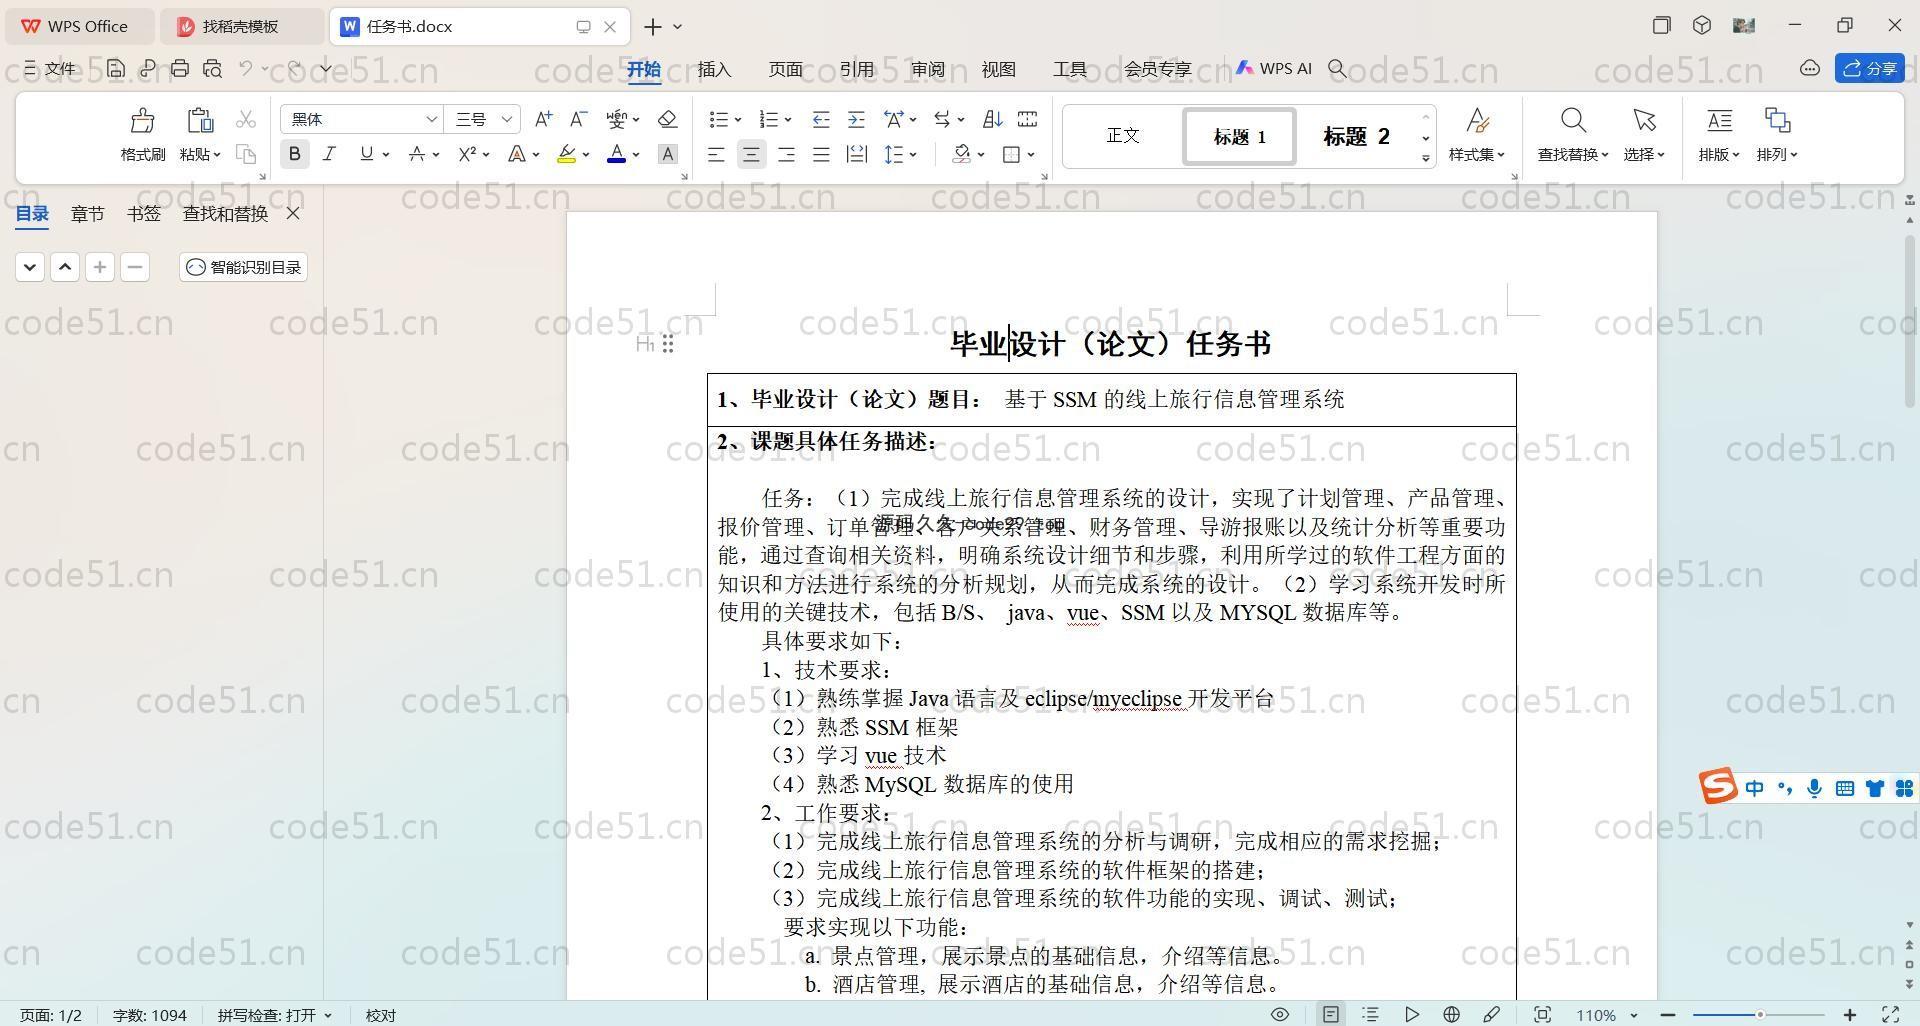Viewport: 1920px width, 1026px height.
Task: Click the increase font size icon
Action: pos(543,119)
